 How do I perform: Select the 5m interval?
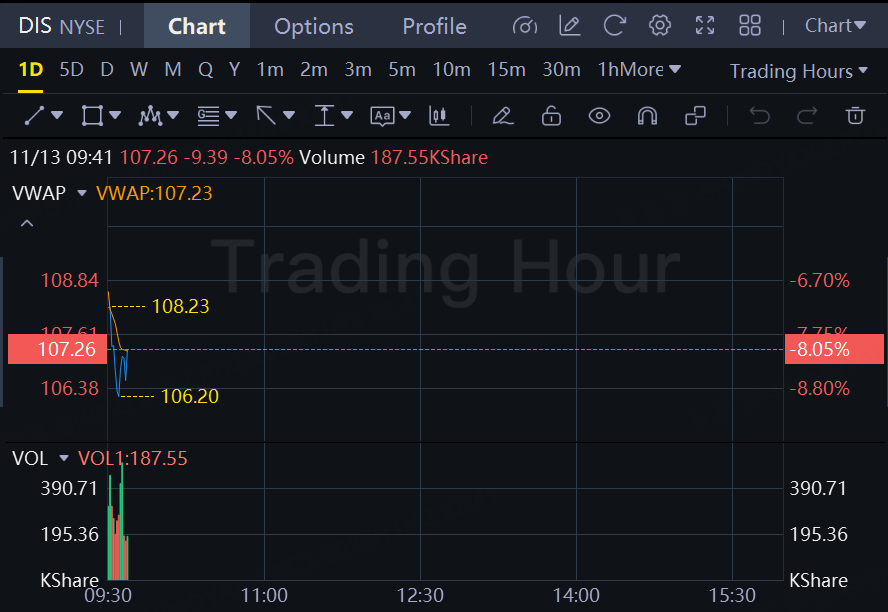point(402,70)
